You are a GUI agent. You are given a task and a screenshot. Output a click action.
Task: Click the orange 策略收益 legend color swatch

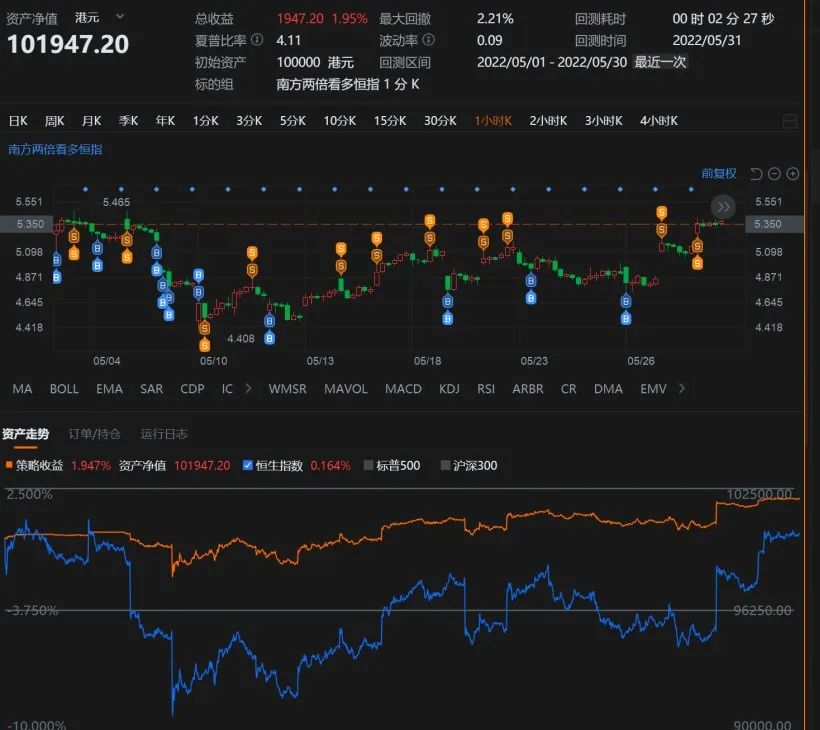coord(12,464)
